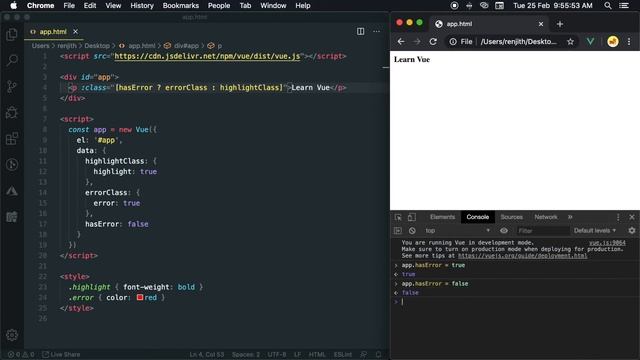Open the vue.js:9064 source link
Viewport: 640px width, 360px height.
(607, 243)
